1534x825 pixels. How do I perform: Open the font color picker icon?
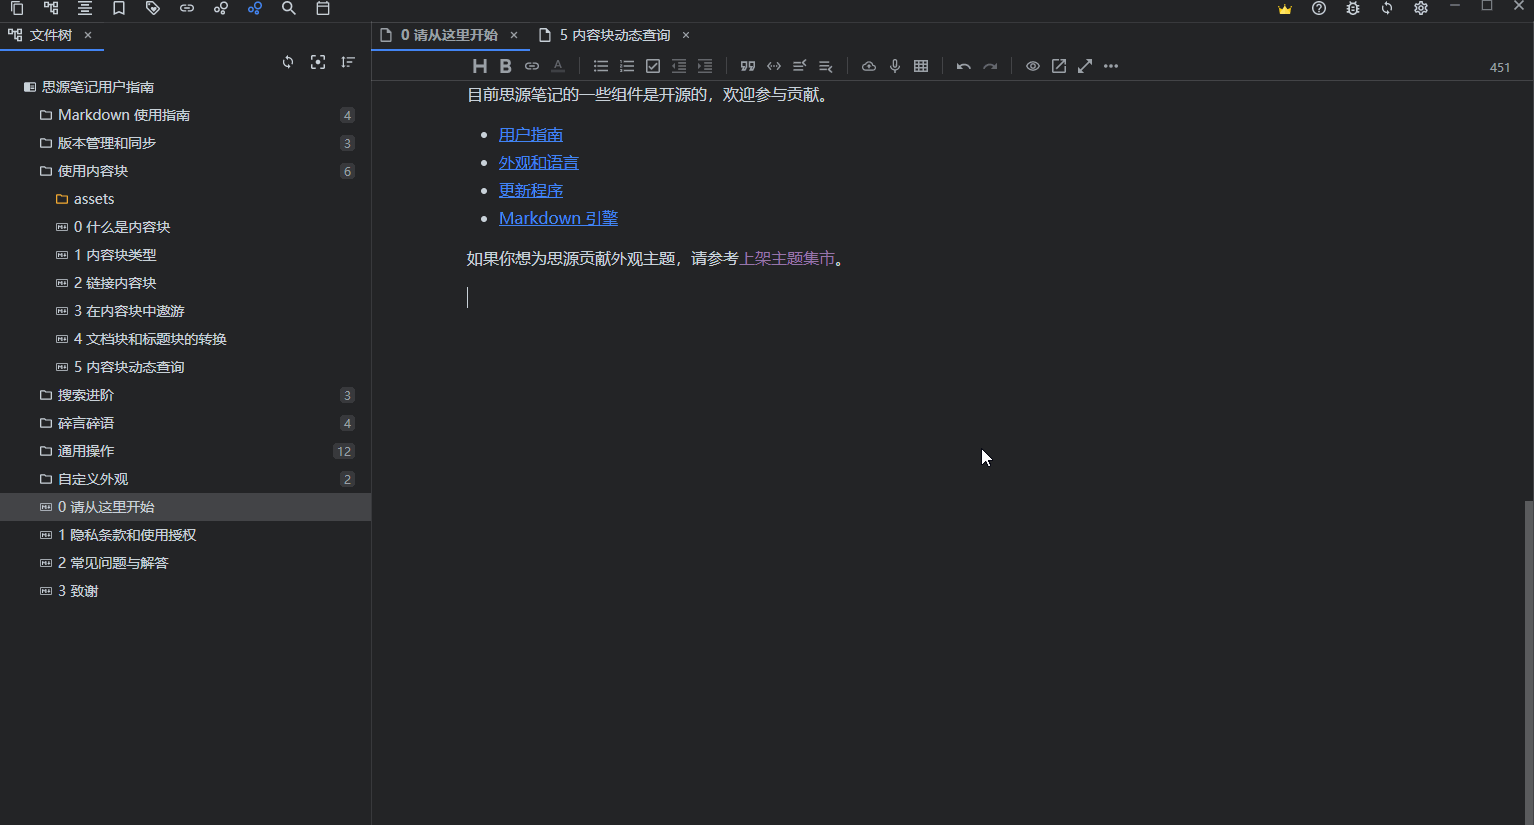[x=557, y=66]
